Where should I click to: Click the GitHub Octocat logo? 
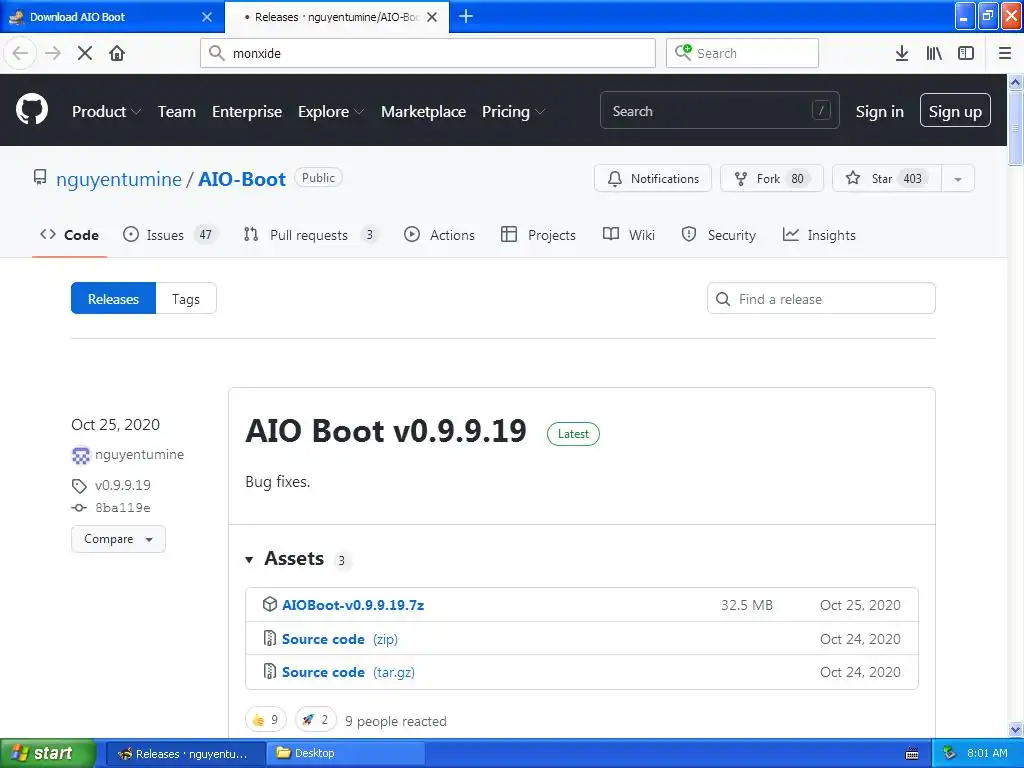tap(32, 109)
